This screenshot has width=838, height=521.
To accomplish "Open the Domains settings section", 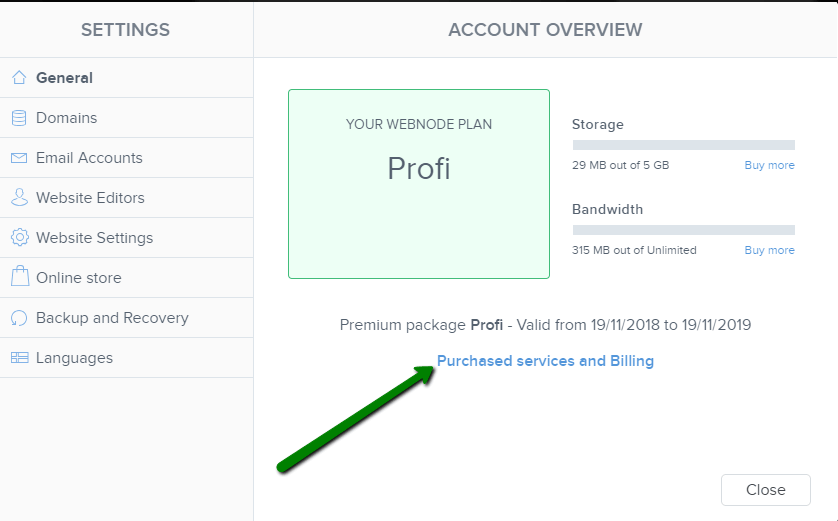I will [x=127, y=118].
